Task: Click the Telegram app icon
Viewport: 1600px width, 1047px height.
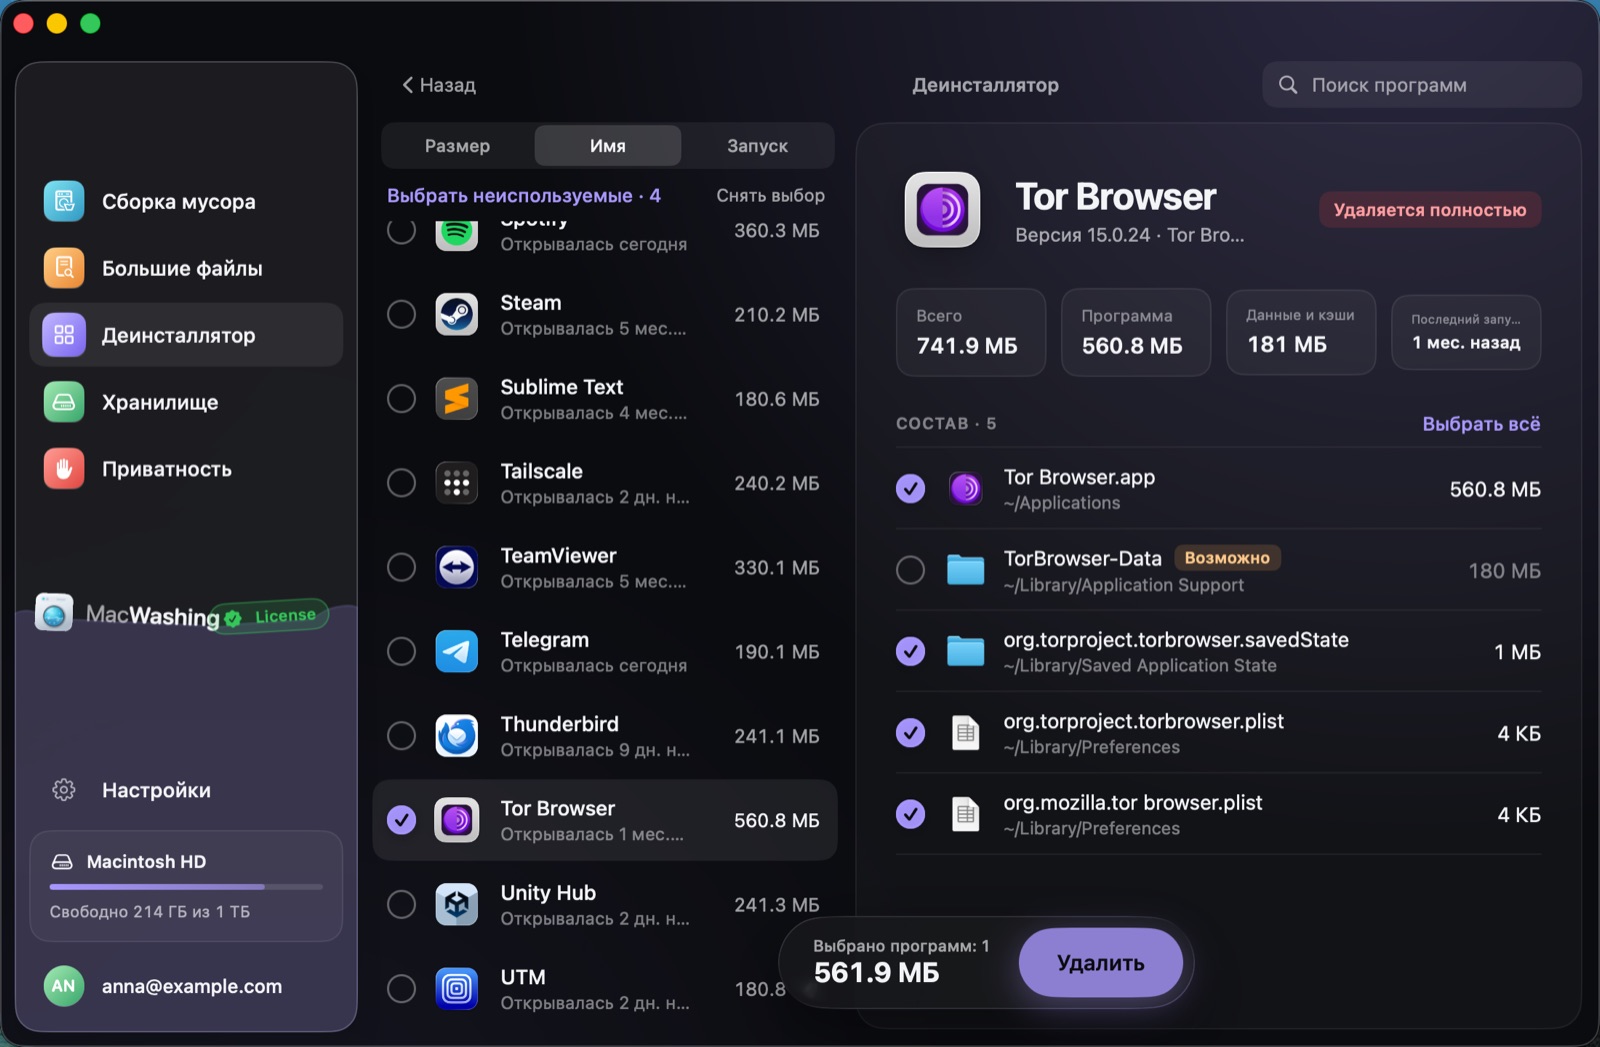Action: click(x=457, y=652)
